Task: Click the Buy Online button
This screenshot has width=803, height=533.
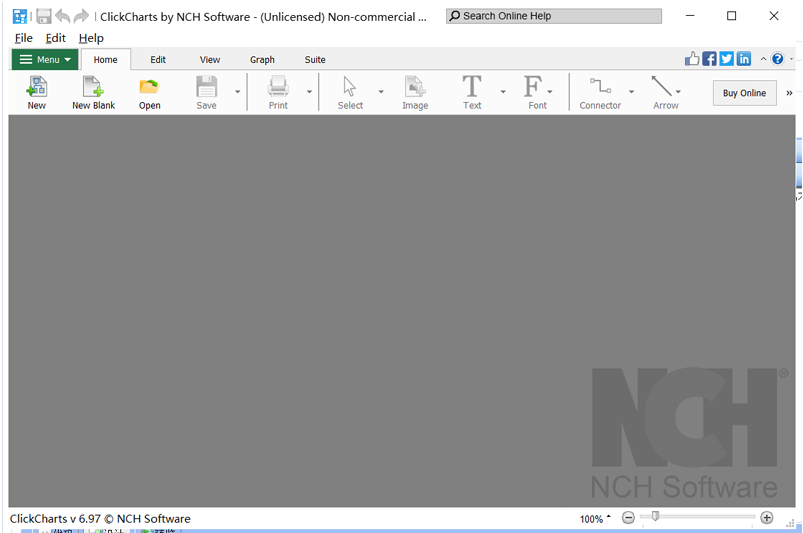Action: click(x=745, y=93)
